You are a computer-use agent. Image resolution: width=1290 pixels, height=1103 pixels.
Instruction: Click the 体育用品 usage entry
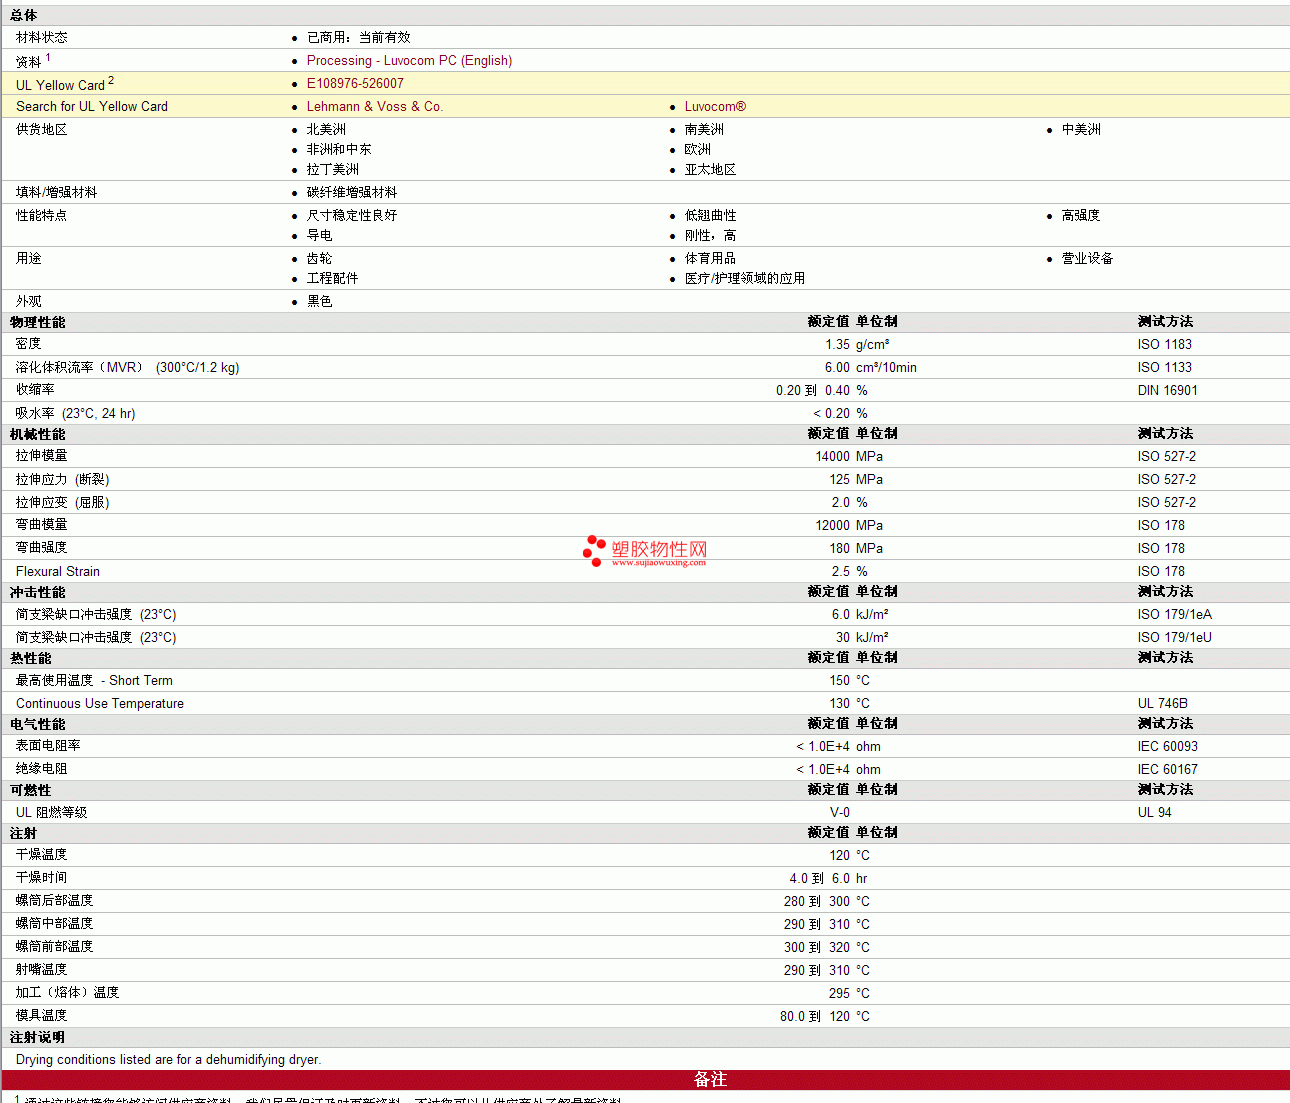pos(710,258)
